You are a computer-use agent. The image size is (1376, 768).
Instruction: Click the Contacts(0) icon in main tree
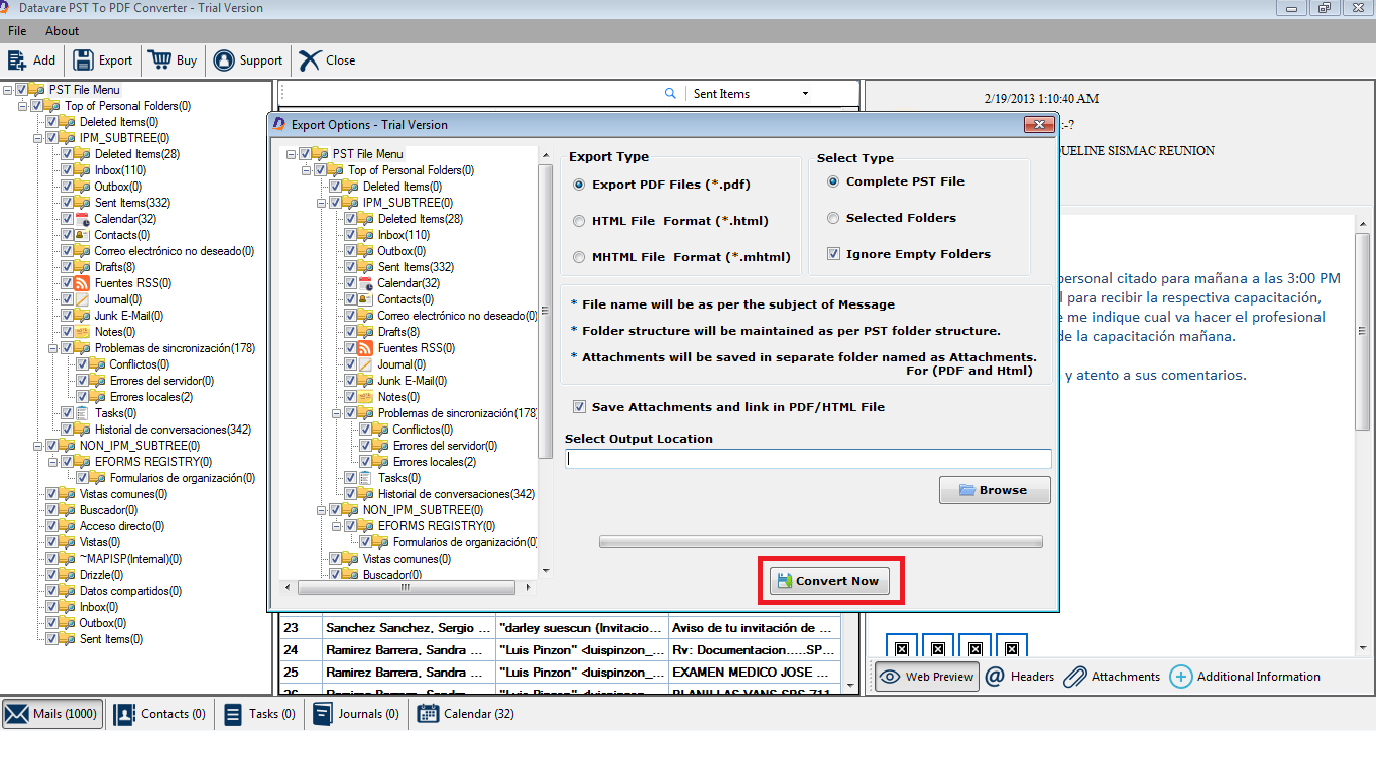[x=83, y=235]
